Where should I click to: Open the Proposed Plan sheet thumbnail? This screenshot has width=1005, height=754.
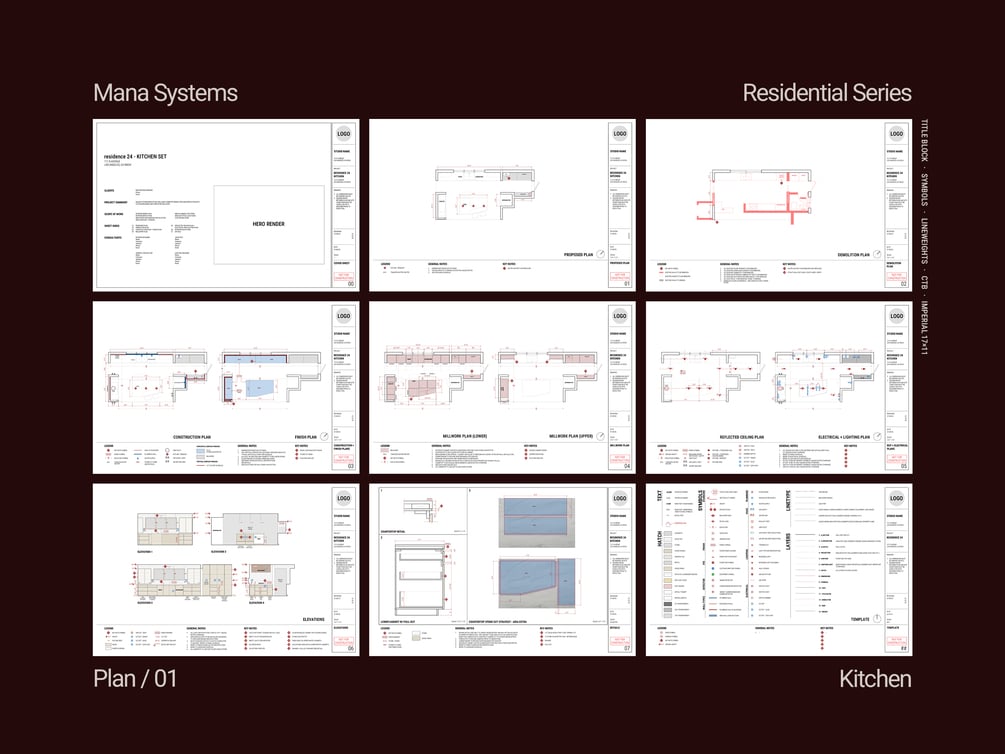tap(502, 205)
